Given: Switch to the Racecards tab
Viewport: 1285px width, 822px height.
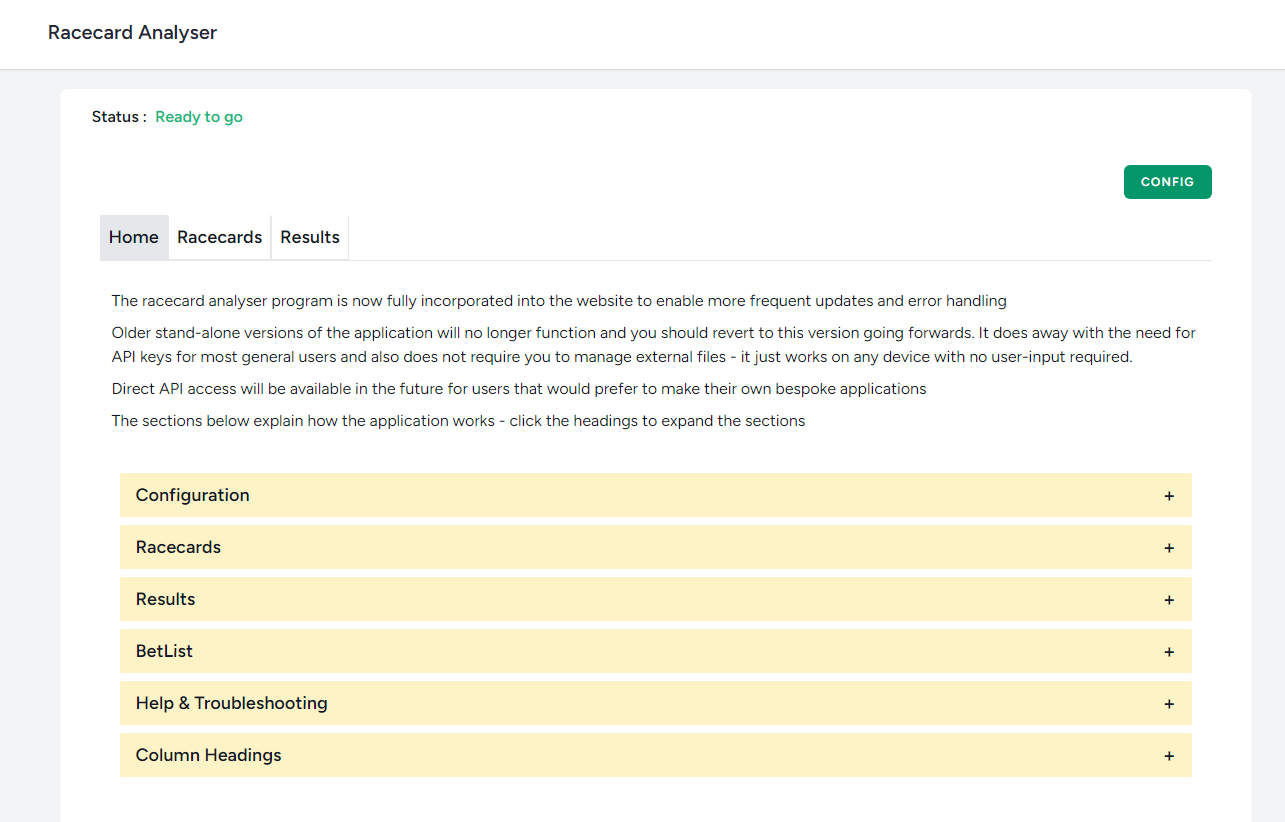Looking at the screenshot, I should point(219,237).
